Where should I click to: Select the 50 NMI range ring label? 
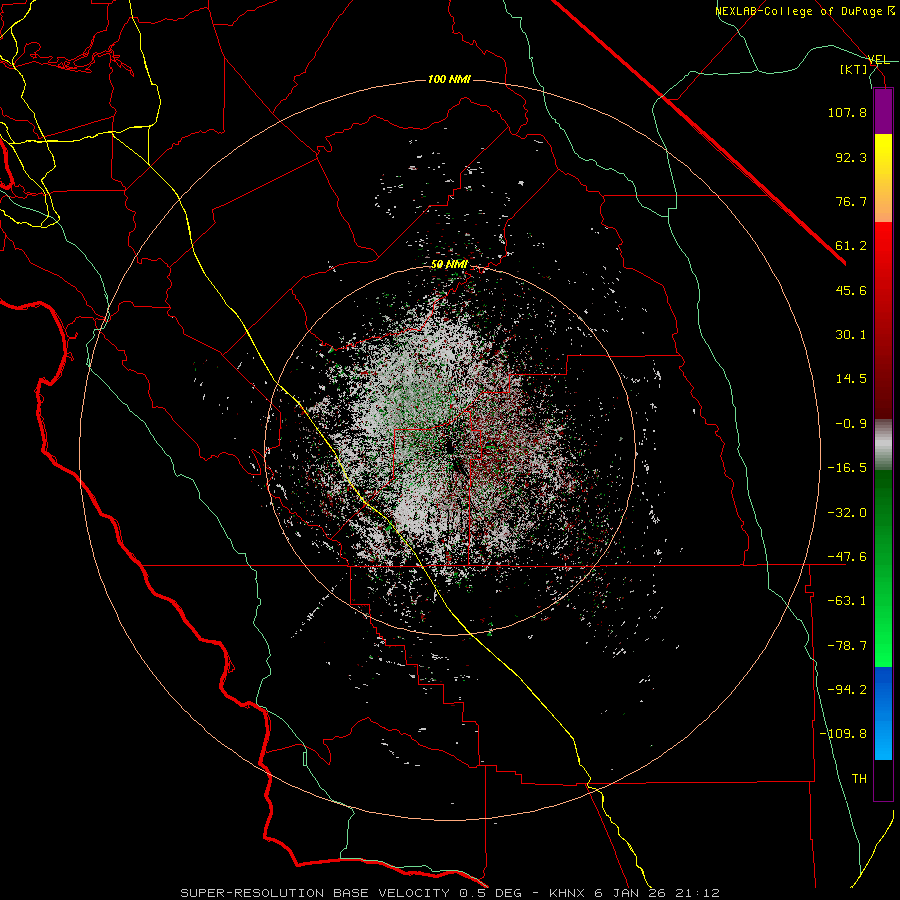[449, 265]
